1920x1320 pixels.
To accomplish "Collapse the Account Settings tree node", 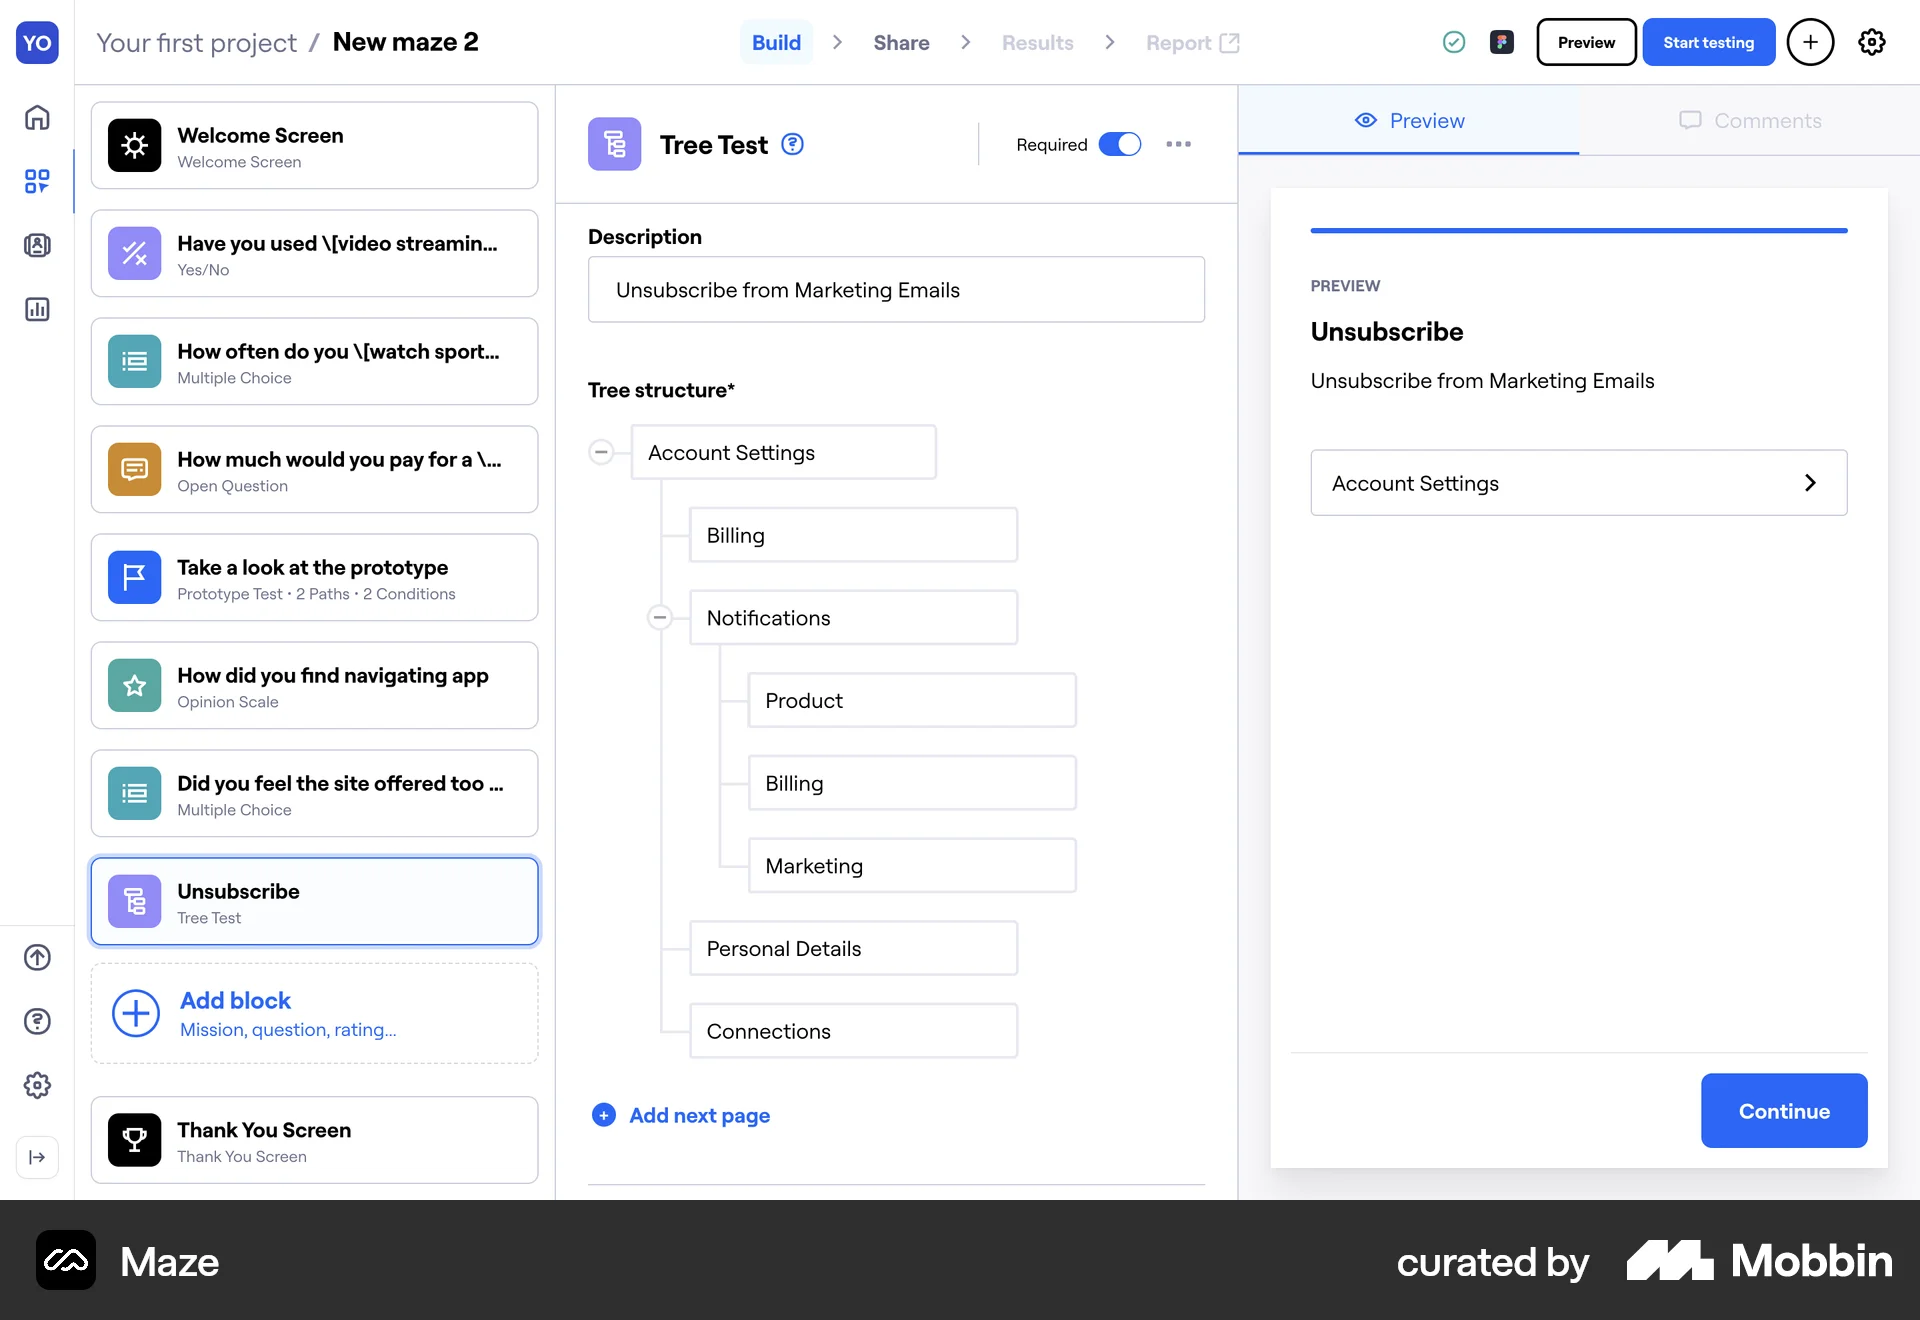I will click(x=602, y=452).
